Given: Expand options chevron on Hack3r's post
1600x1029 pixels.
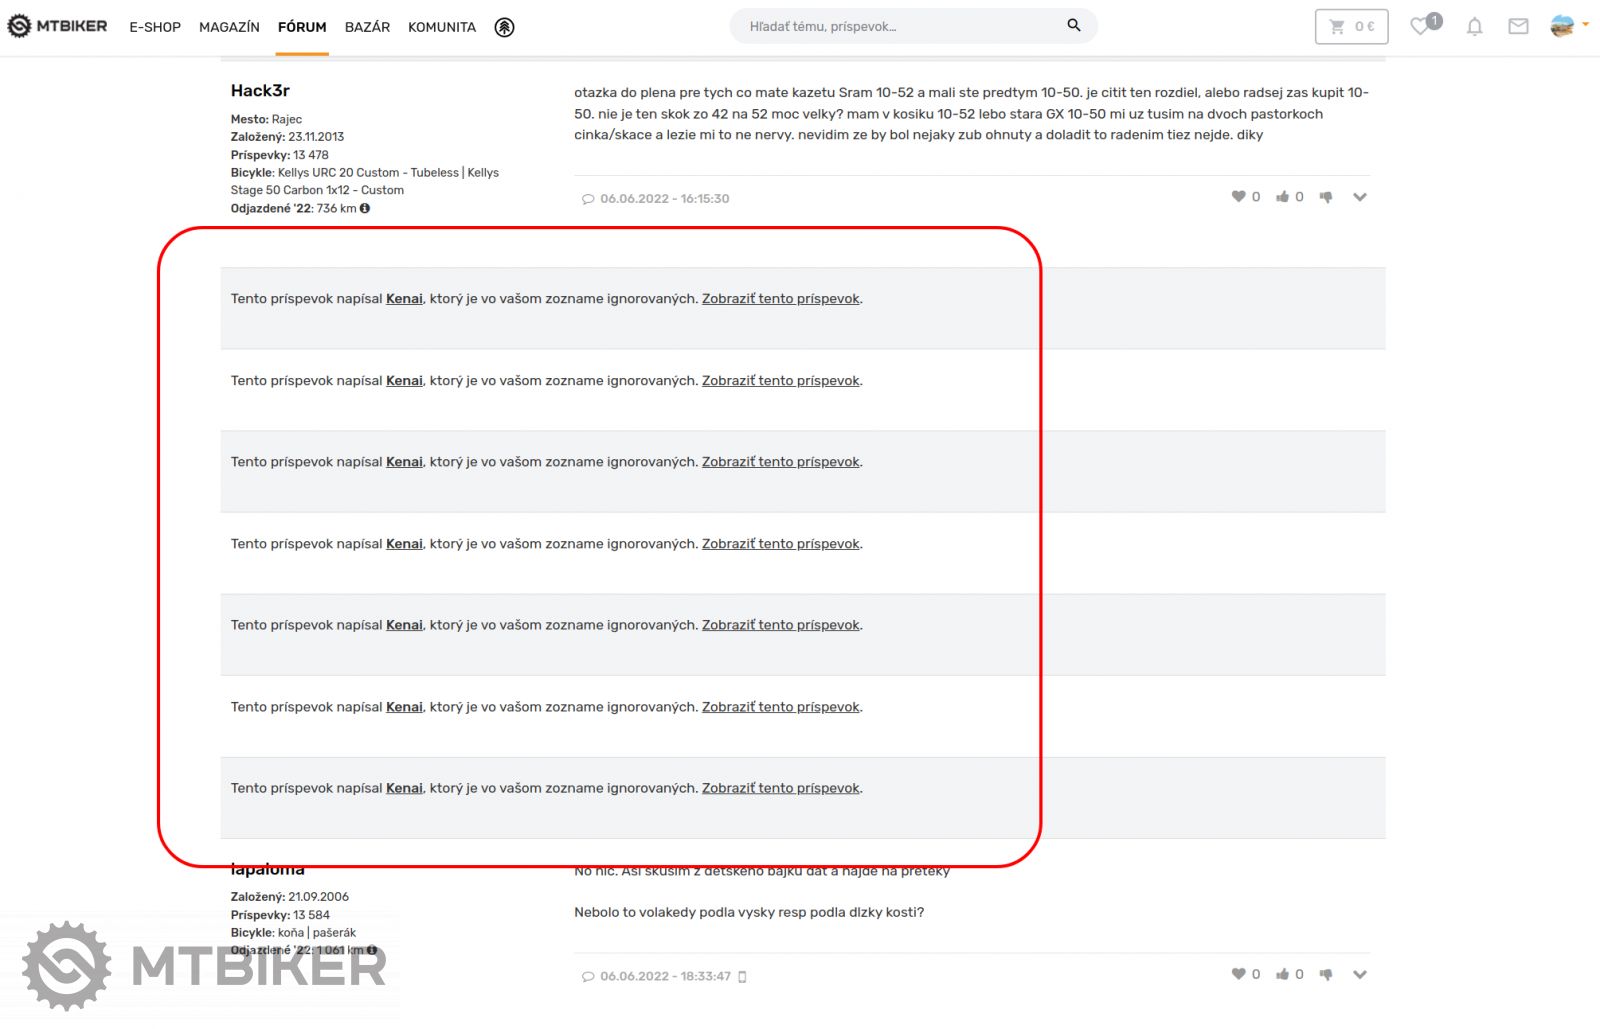Looking at the screenshot, I should (x=1360, y=197).
